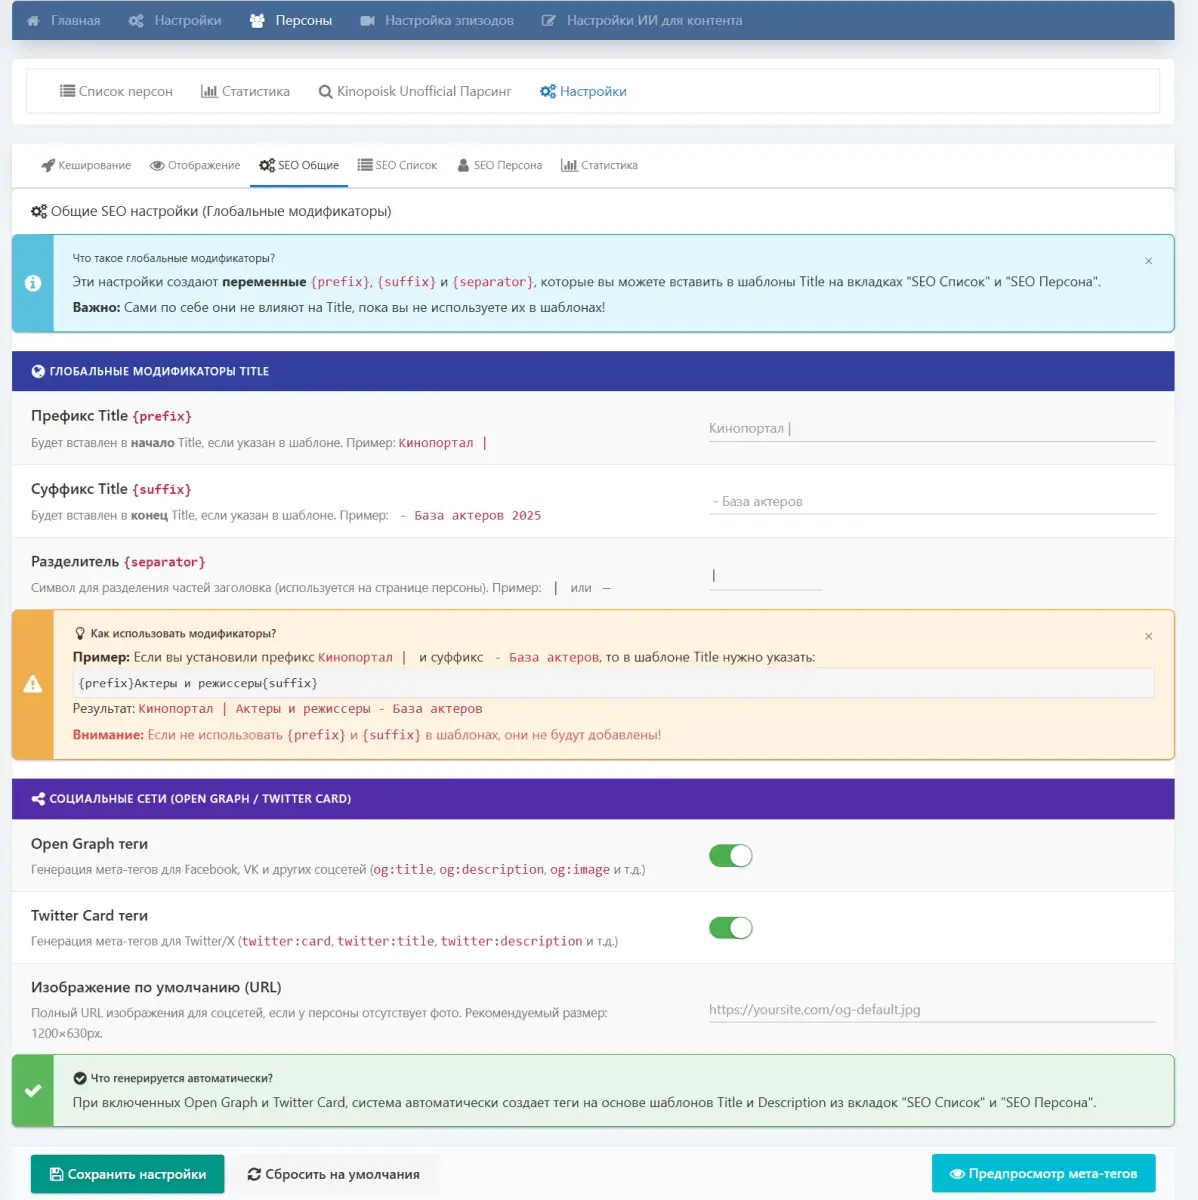
Task: Disable the Twitter Card теги switch
Action: pyautogui.click(x=730, y=928)
